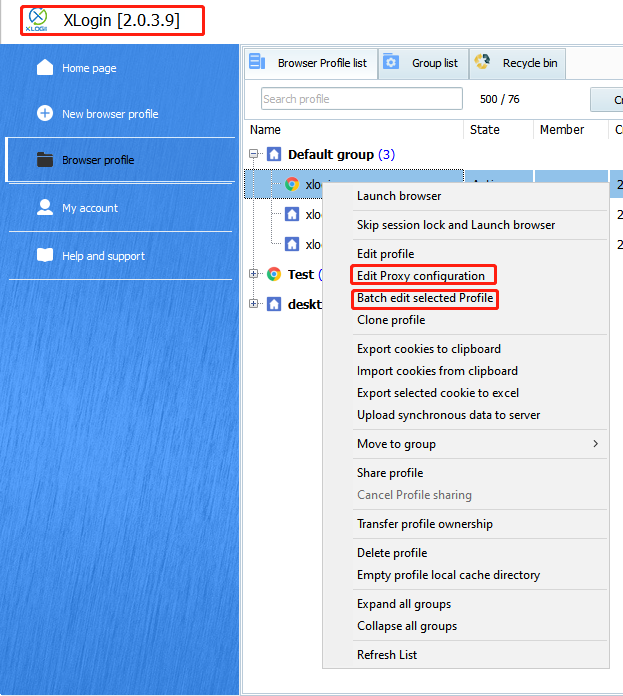Screen dimensions: 623x696
Task: Click the folder icon beside Browser profile
Action: point(45,159)
